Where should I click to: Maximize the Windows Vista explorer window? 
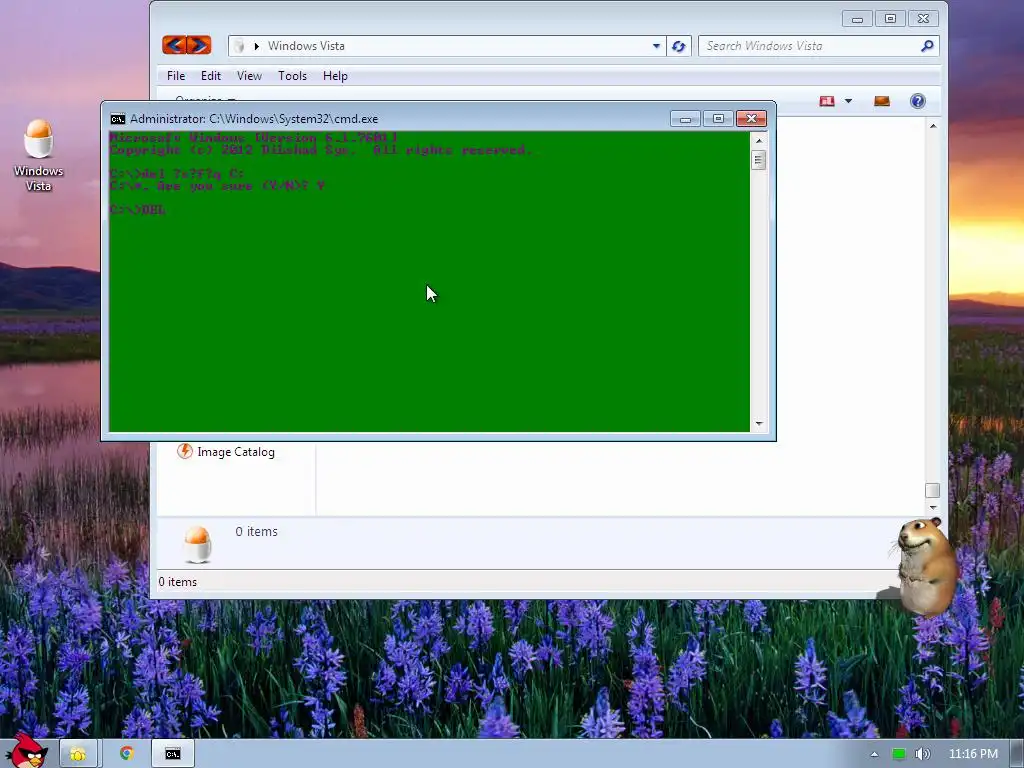tap(890, 19)
